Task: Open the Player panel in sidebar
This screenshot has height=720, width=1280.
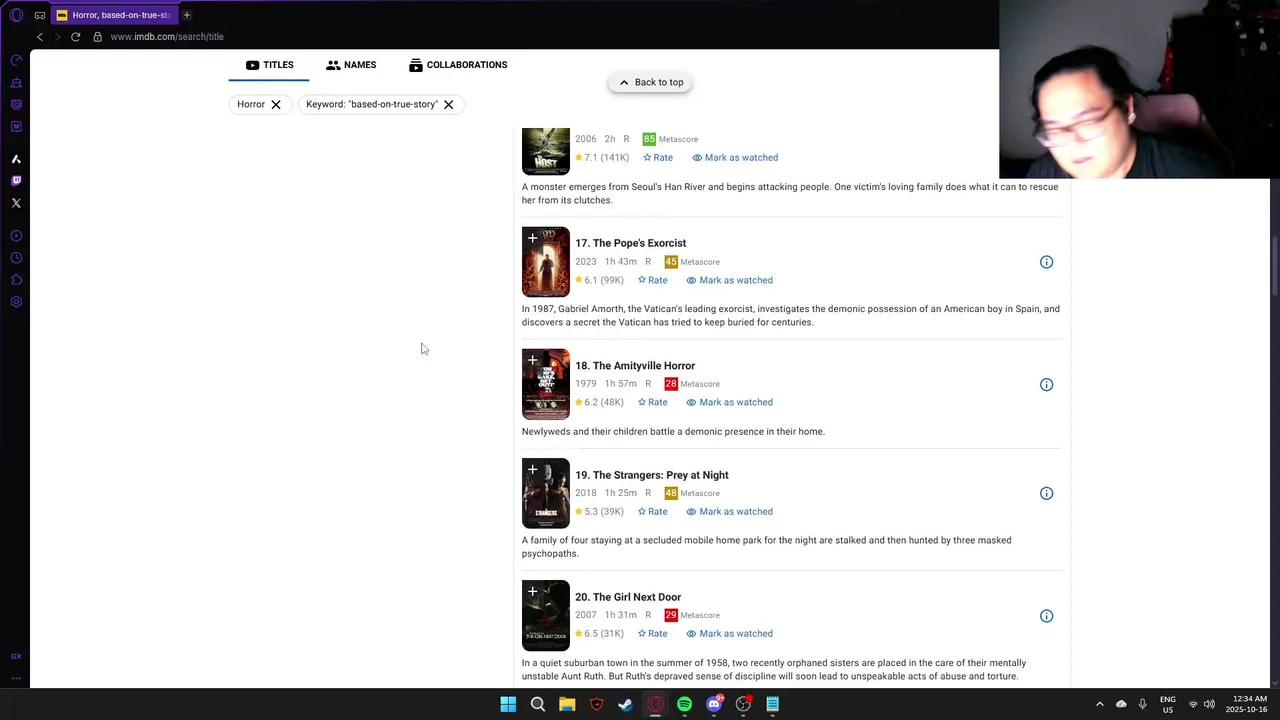Action: pyautogui.click(x=16, y=236)
